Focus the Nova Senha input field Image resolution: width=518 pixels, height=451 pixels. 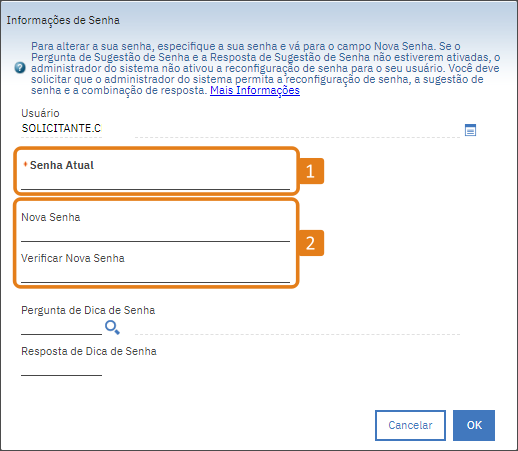[x=155, y=234]
